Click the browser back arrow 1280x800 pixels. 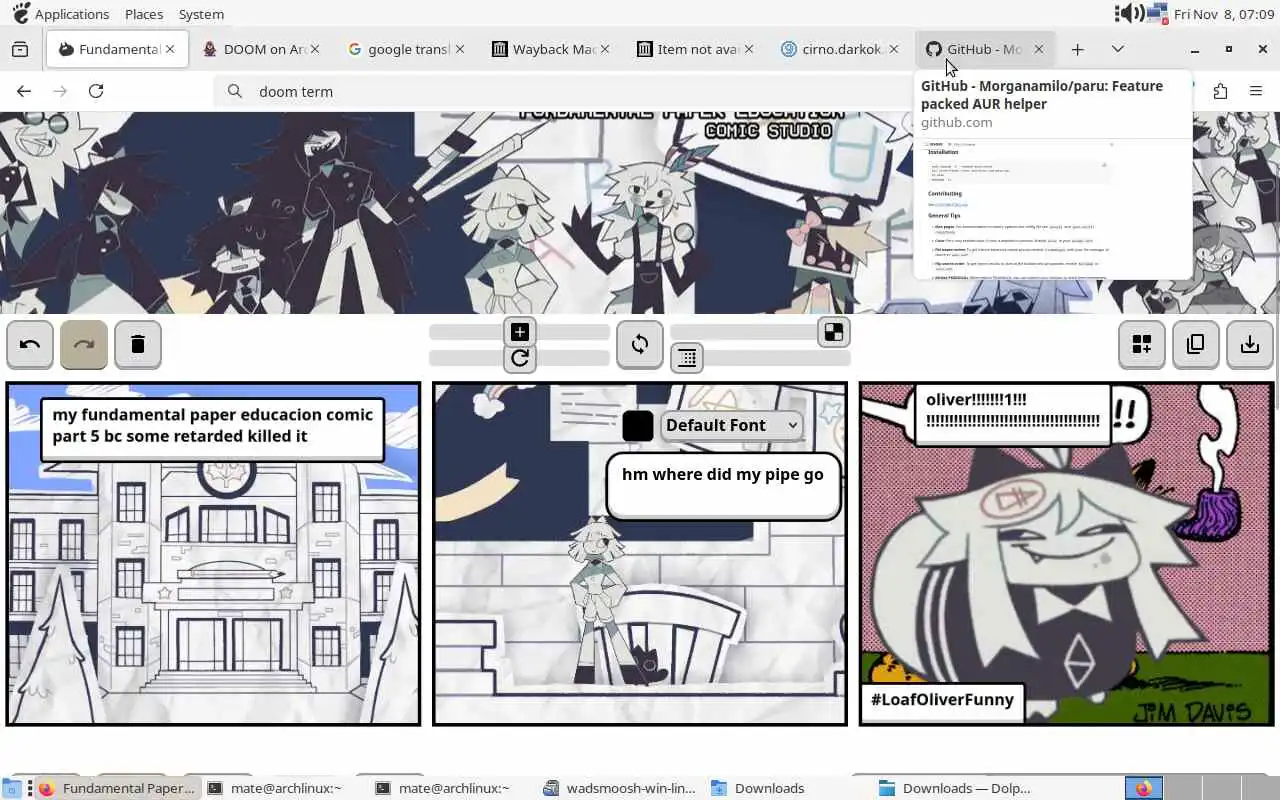(x=24, y=91)
